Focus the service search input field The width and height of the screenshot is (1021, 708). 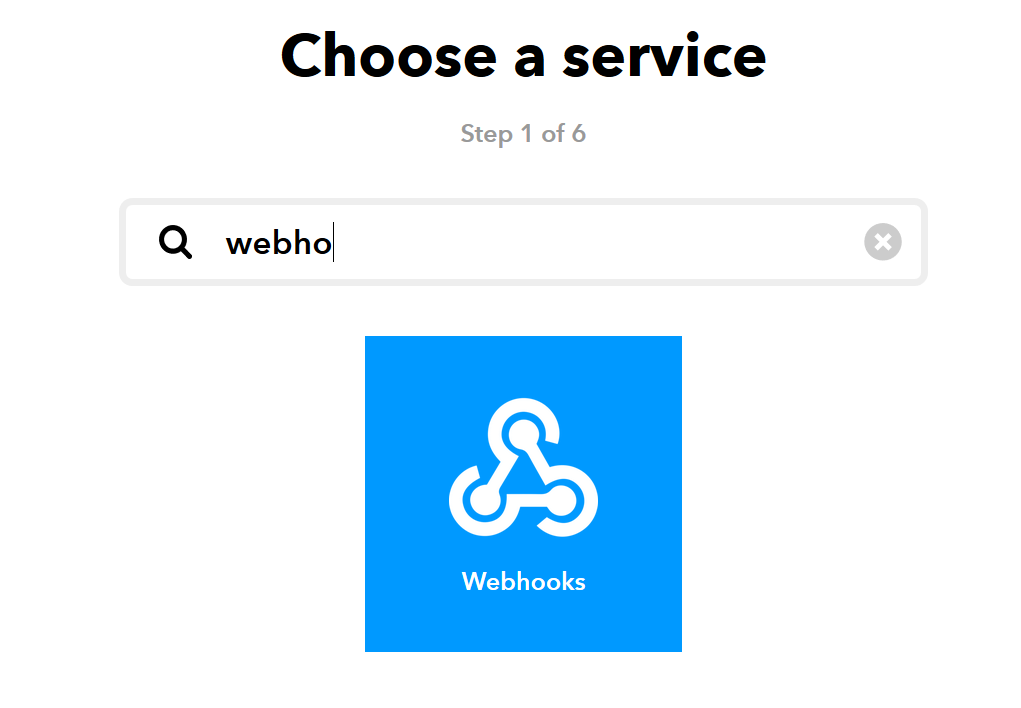pyautogui.click(x=600, y=242)
